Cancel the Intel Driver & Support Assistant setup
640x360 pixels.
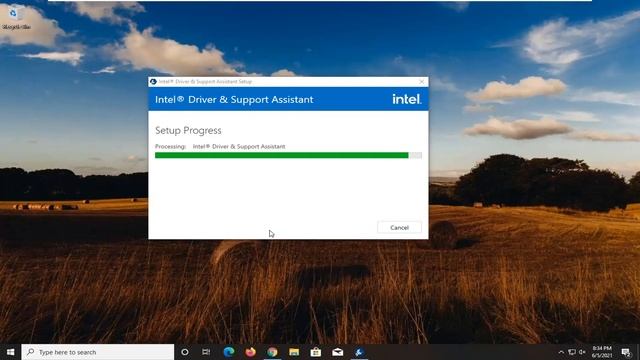pos(399,227)
